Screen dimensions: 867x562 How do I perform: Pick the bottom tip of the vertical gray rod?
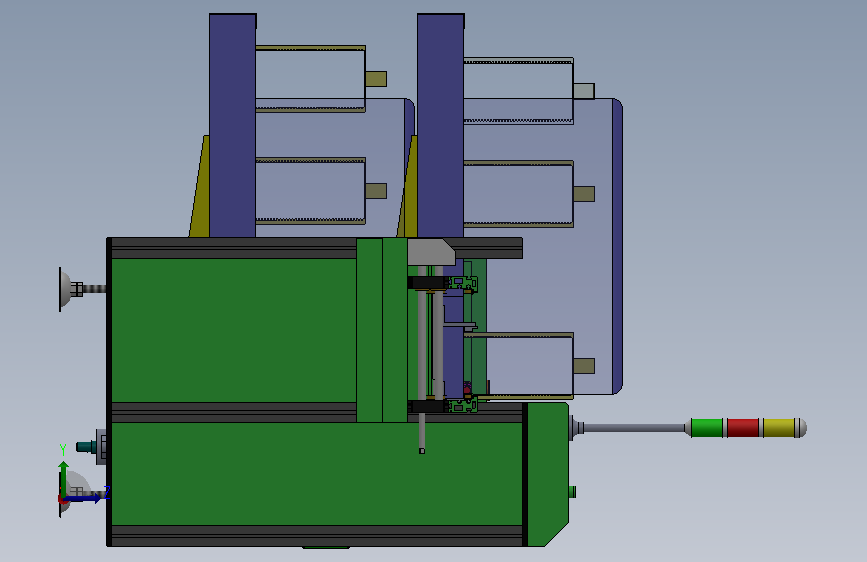click(422, 451)
